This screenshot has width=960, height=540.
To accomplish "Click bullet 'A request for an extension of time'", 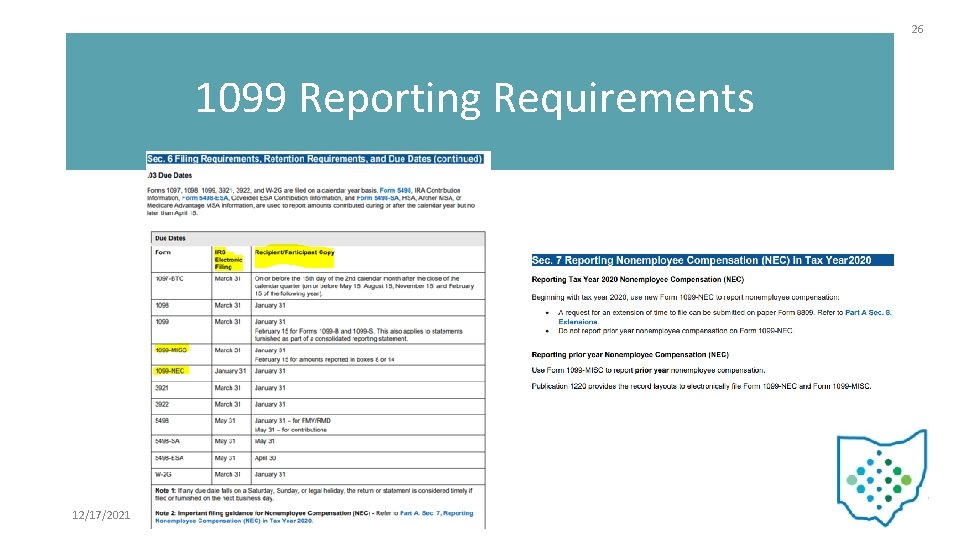I will [x=725, y=317].
